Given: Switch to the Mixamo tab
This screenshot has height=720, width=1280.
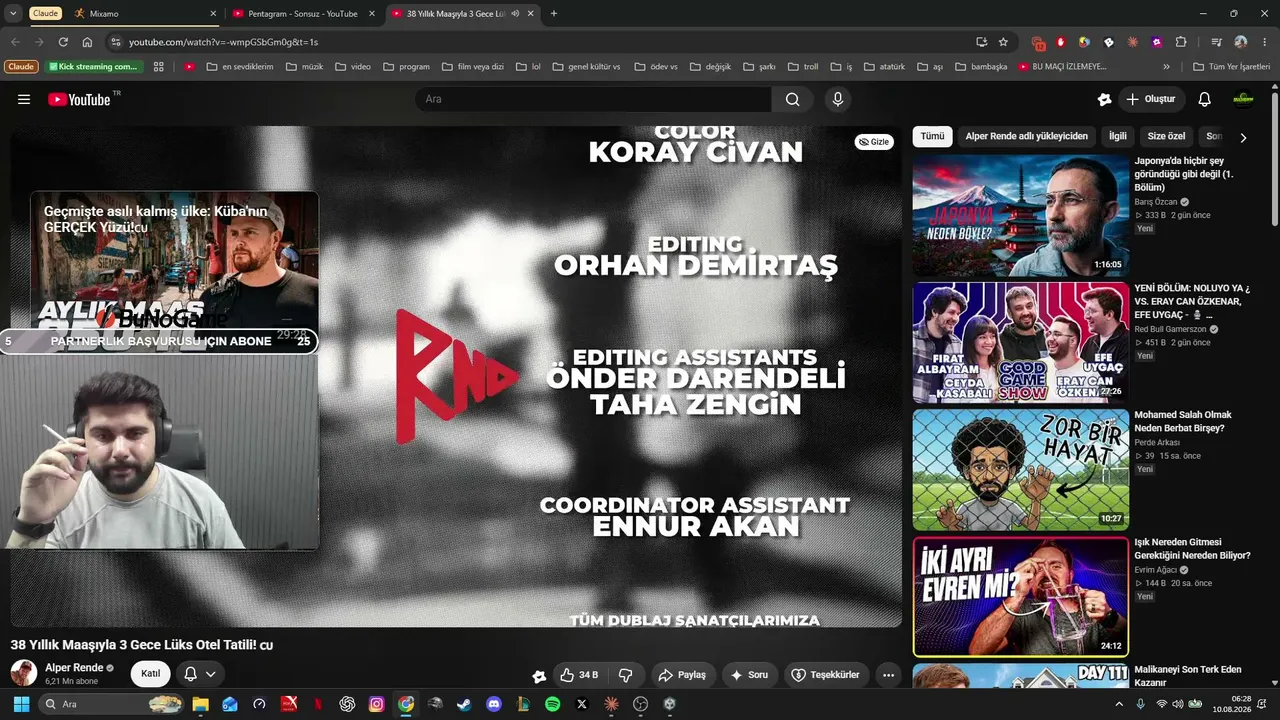Looking at the screenshot, I should tap(145, 14).
